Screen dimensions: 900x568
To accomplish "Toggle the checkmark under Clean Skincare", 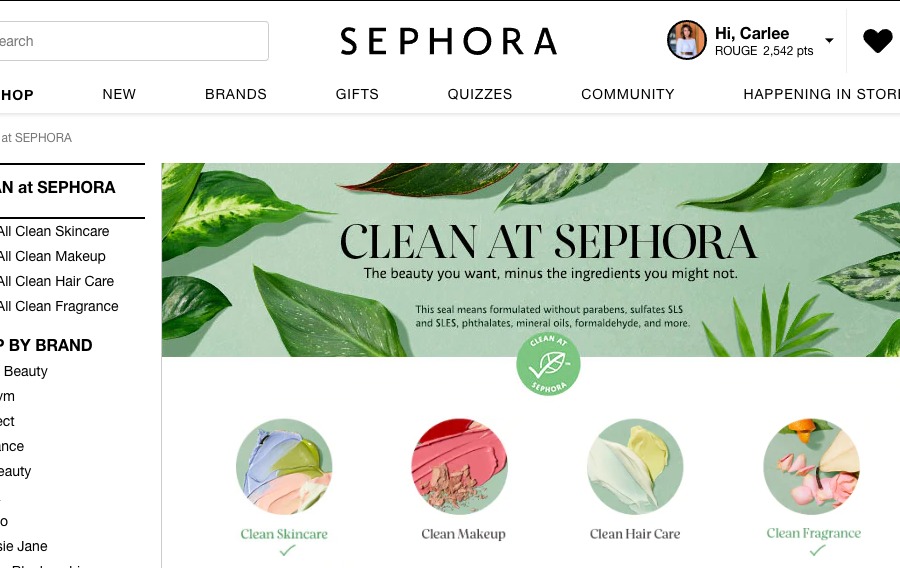I will (287, 551).
